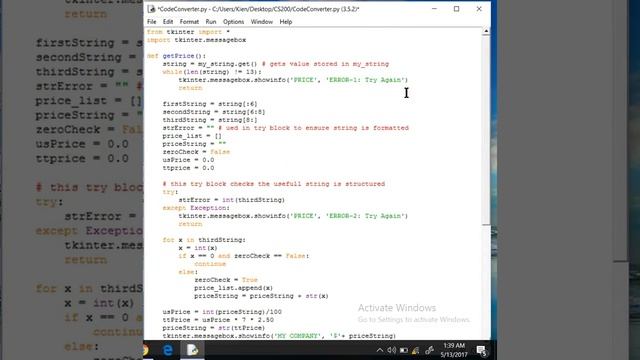The width and height of the screenshot is (640, 360).
Task: Open the File menu in IDLE
Action: coord(151,22)
